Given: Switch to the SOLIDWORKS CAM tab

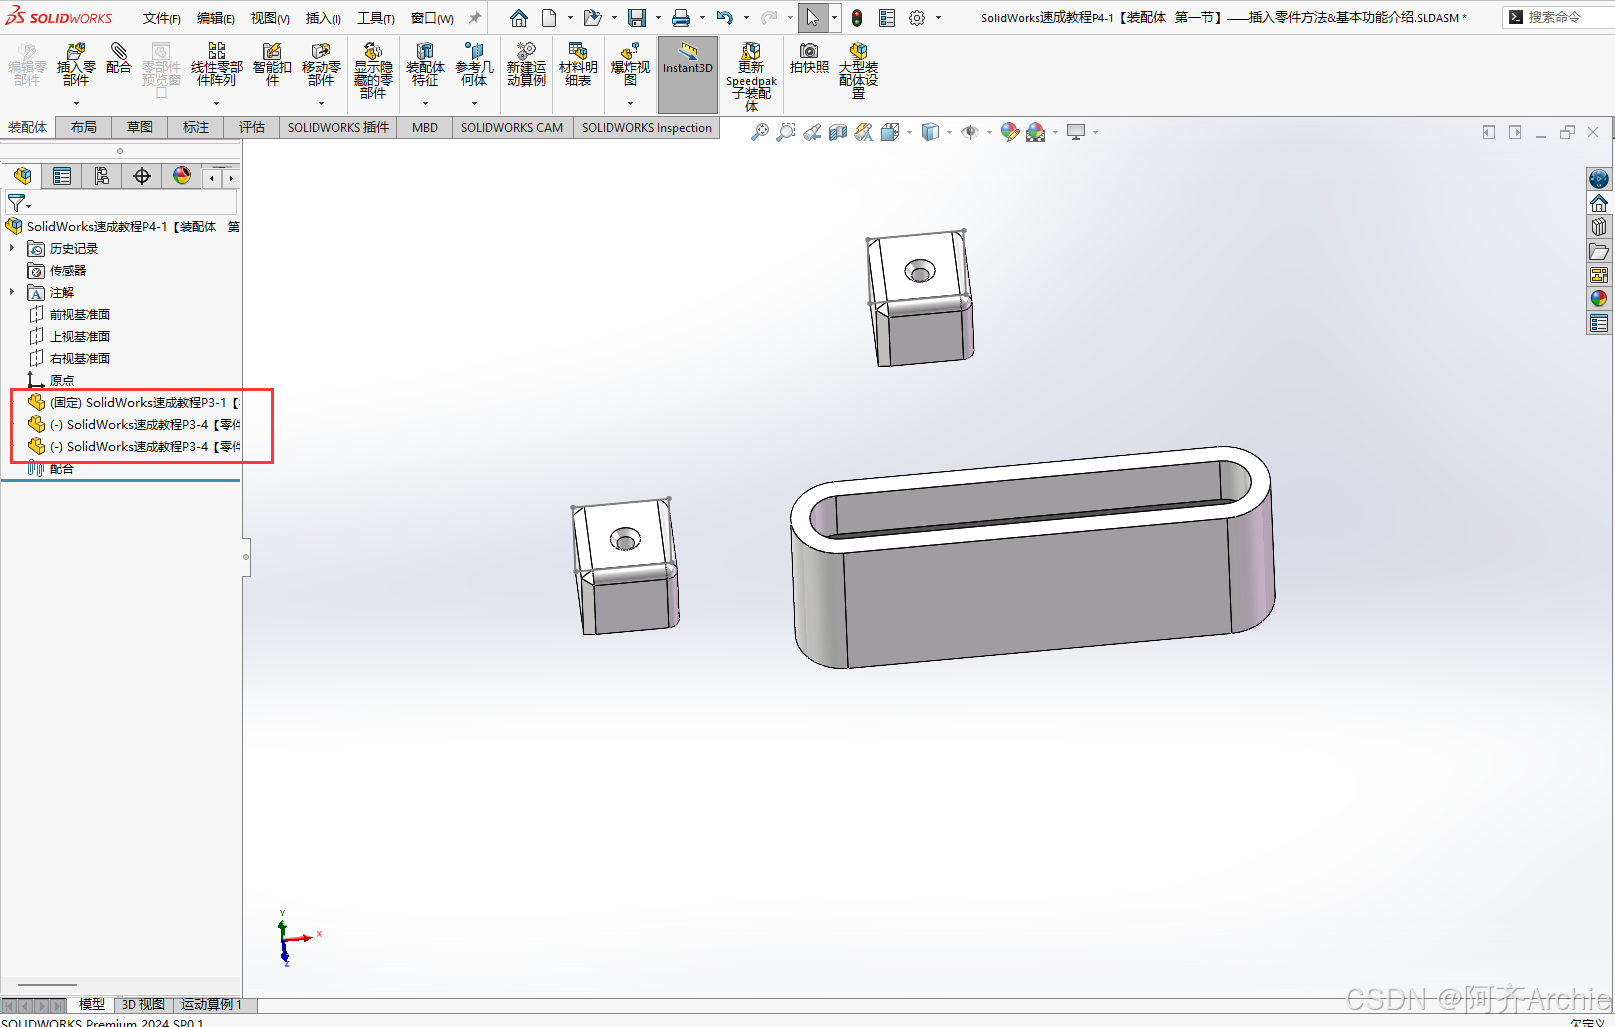Looking at the screenshot, I should pyautogui.click(x=512, y=127).
